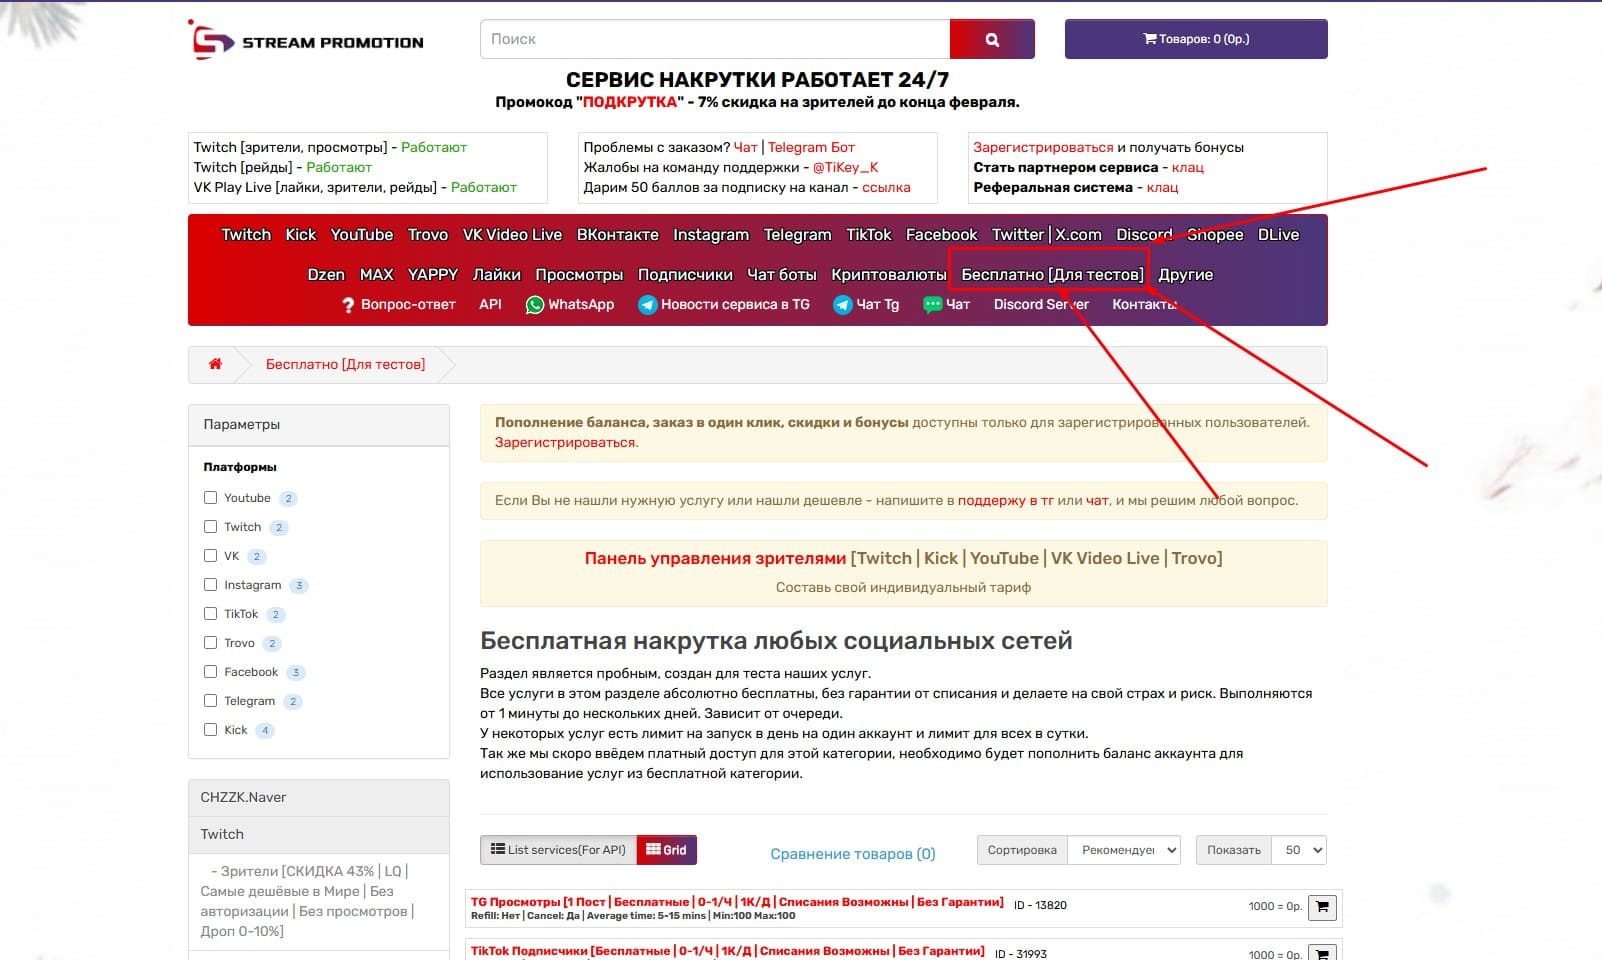This screenshot has height=960, width=1602.
Task: Switch to Grid view
Action: [x=667, y=850]
